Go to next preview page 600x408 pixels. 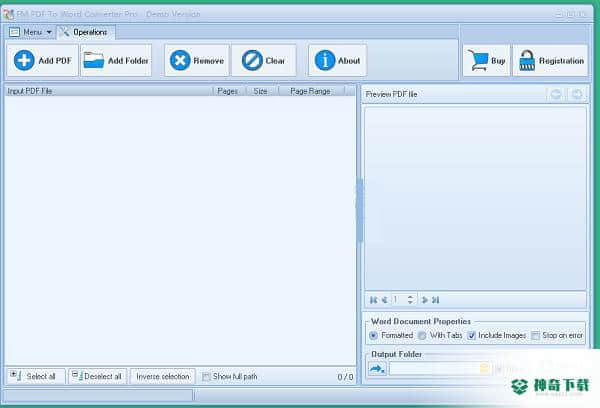[424, 300]
